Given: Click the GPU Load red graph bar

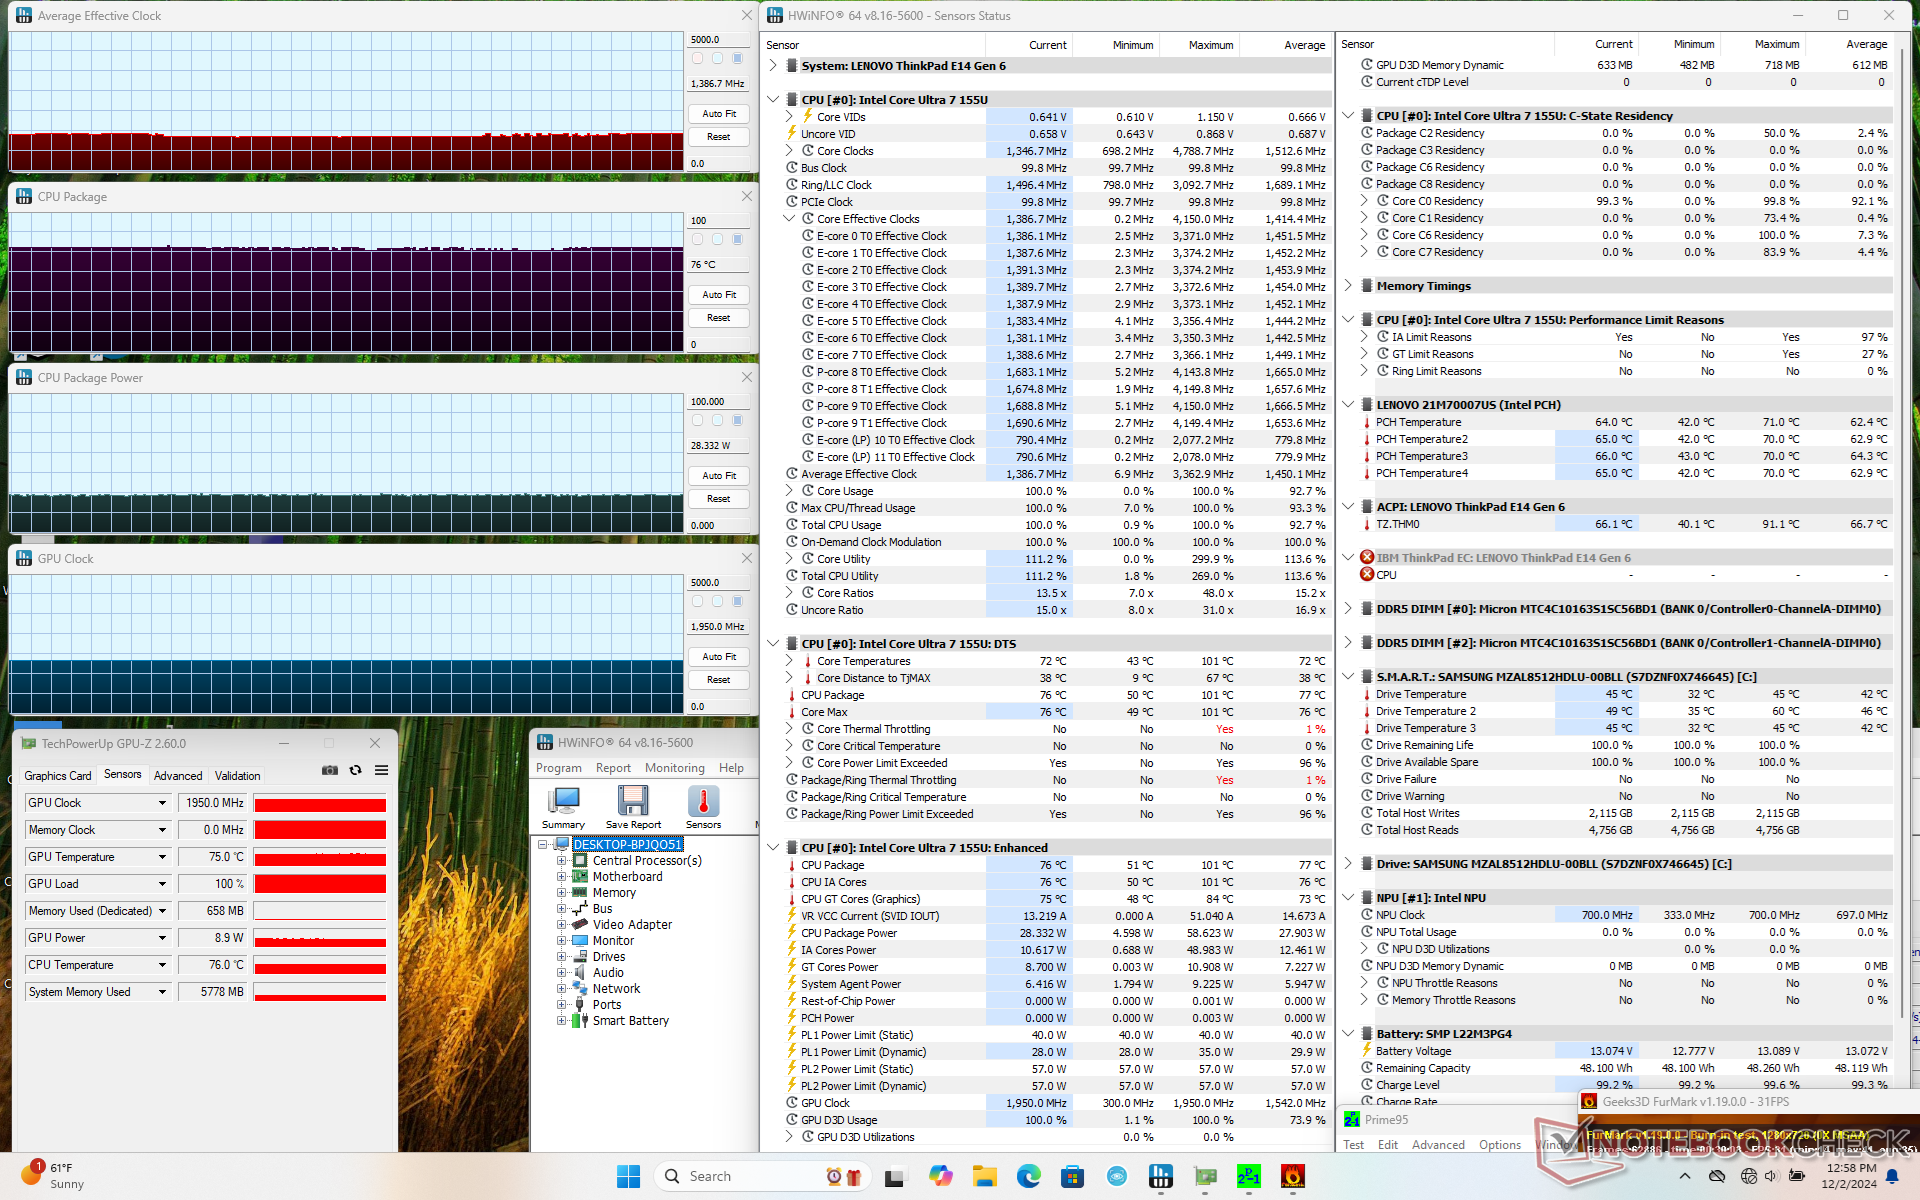Looking at the screenshot, I should [x=320, y=884].
